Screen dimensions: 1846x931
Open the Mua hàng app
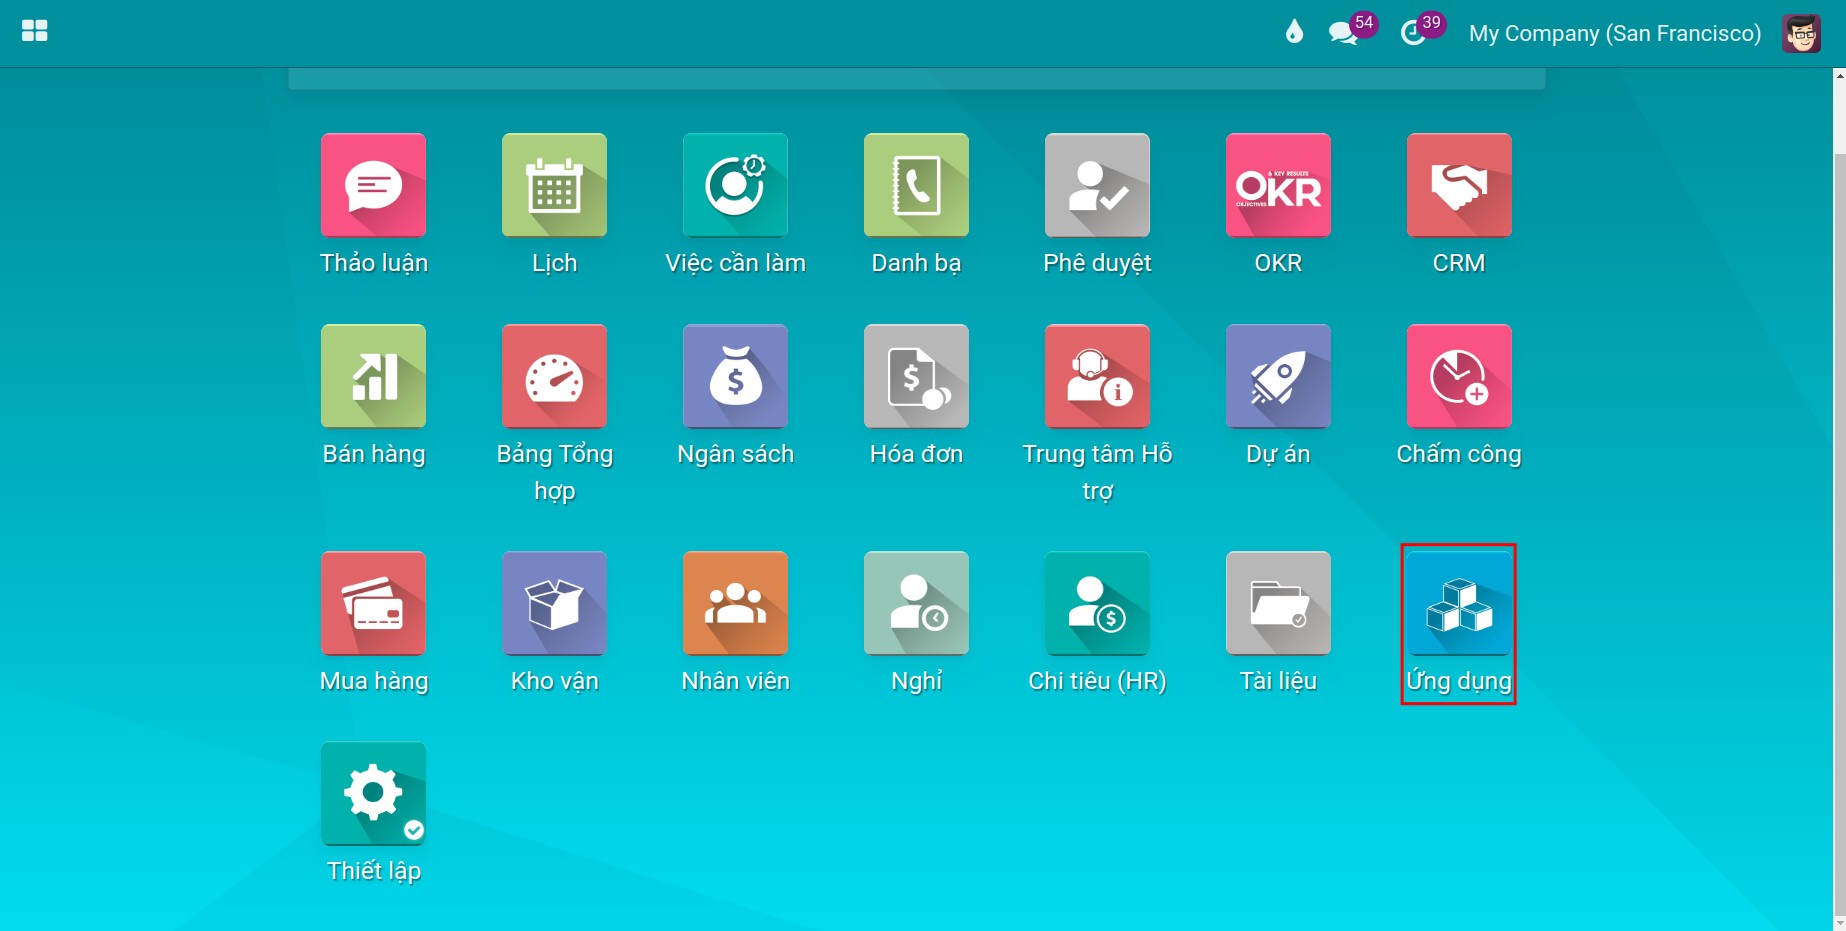tap(373, 604)
